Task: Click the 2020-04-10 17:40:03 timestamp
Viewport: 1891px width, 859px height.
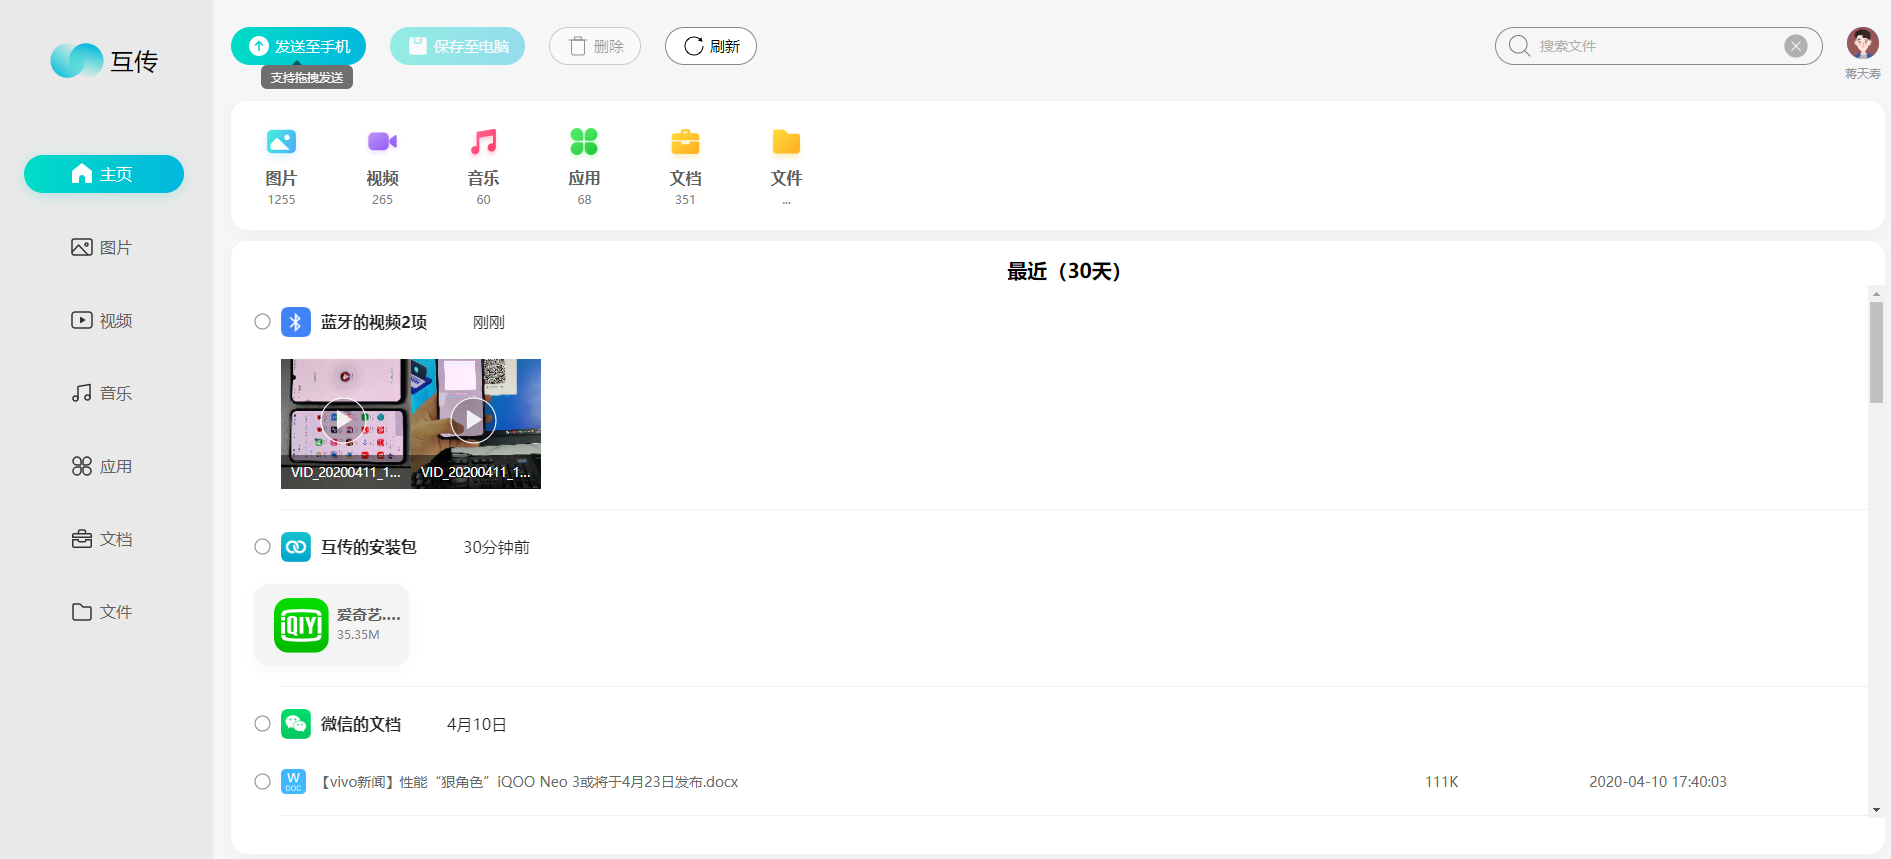Action: point(1658,782)
